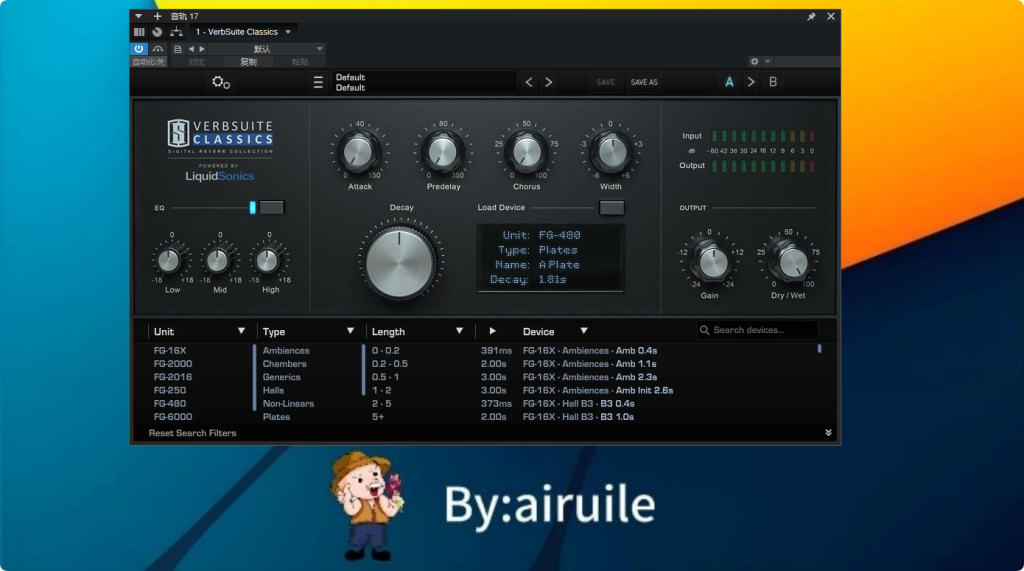Select the A preset slot
The width and height of the screenshot is (1024, 571).
729,82
